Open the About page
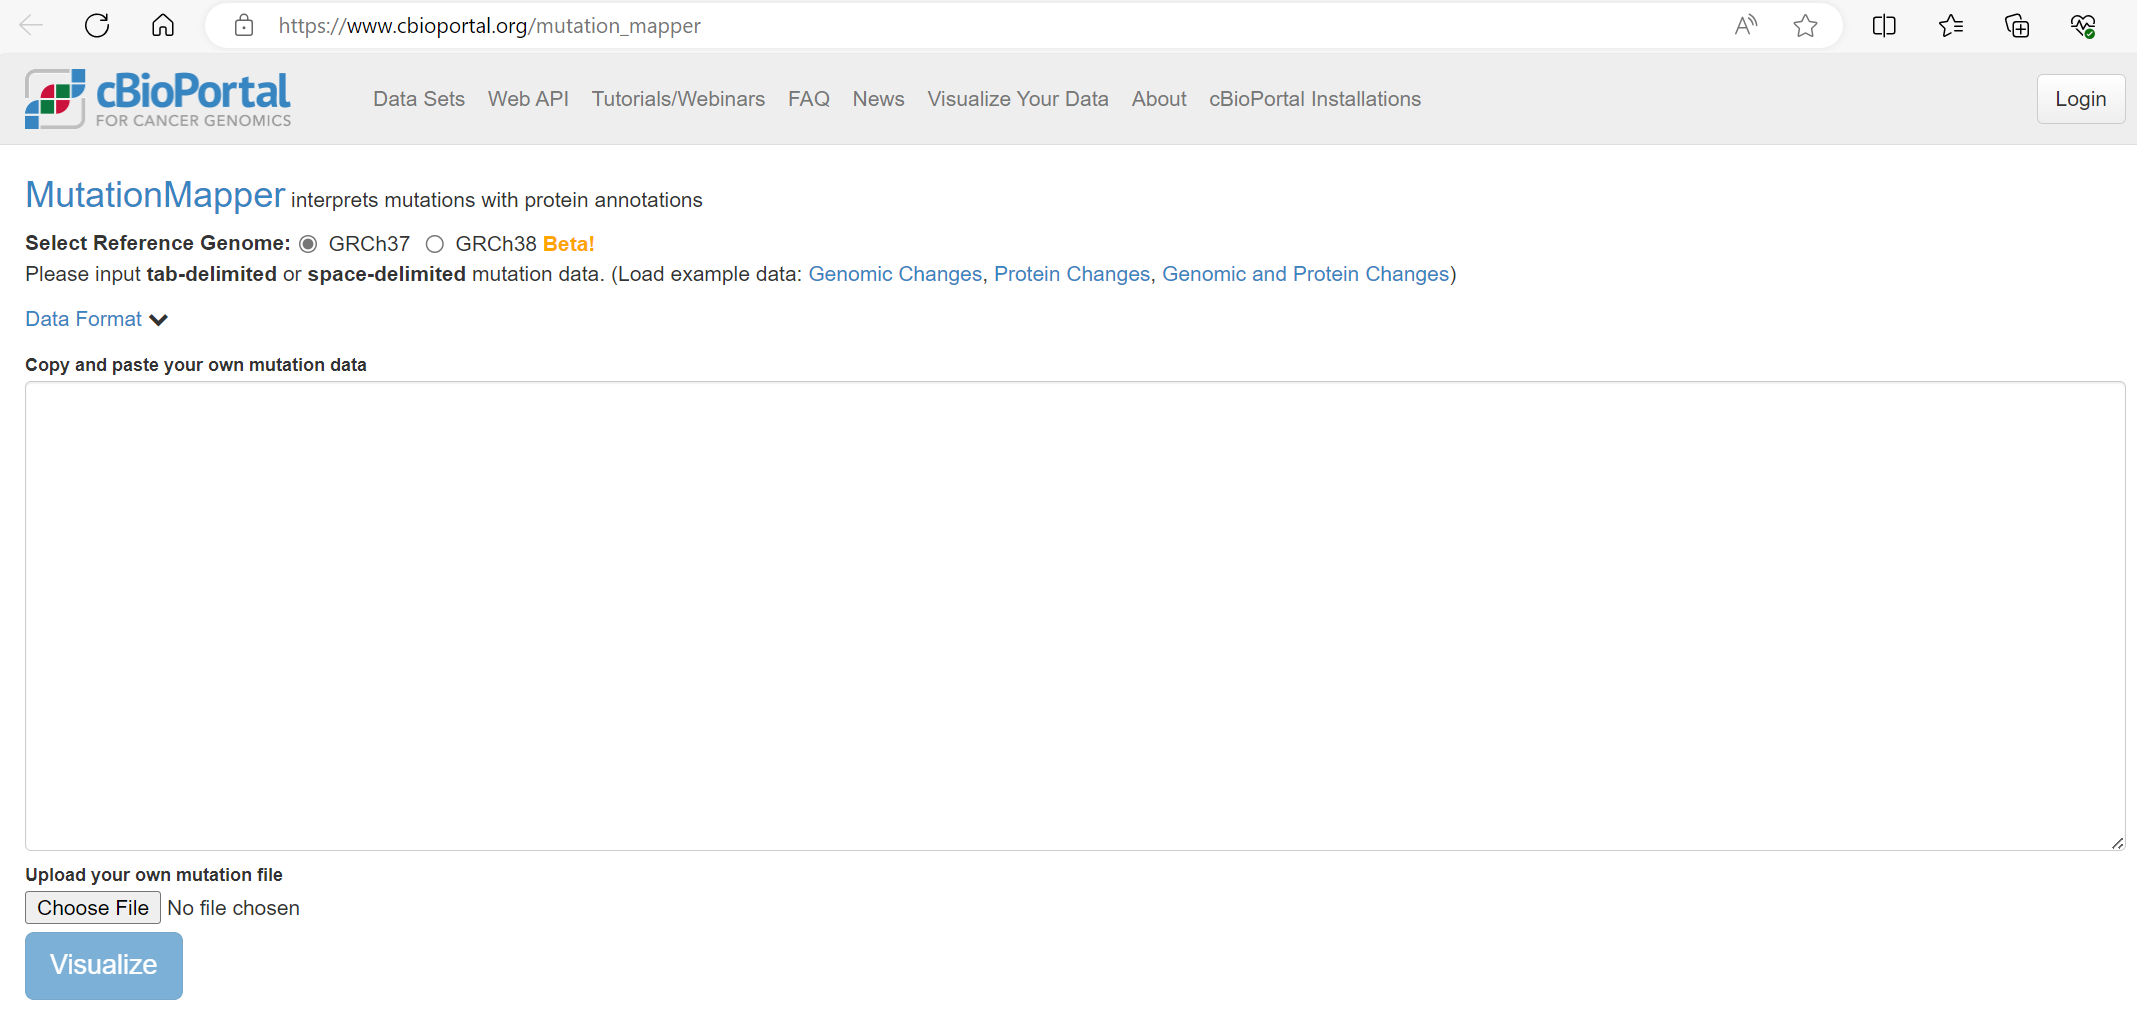The image size is (2137, 1016). point(1159,99)
